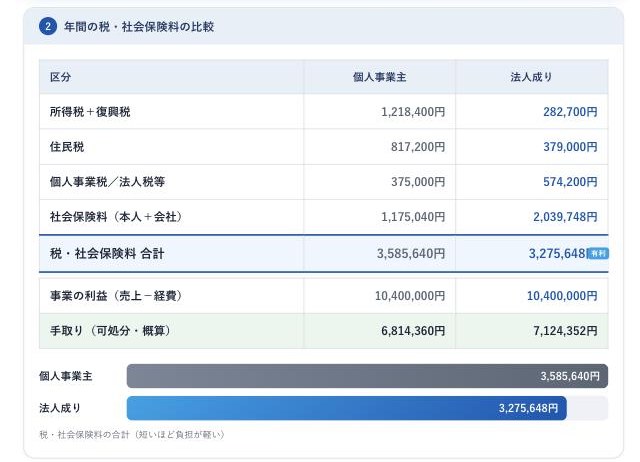The height and width of the screenshot is (462, 640).
Task: Click the gray 個人事業主 comparison bar
Action: tap(367, 376)
